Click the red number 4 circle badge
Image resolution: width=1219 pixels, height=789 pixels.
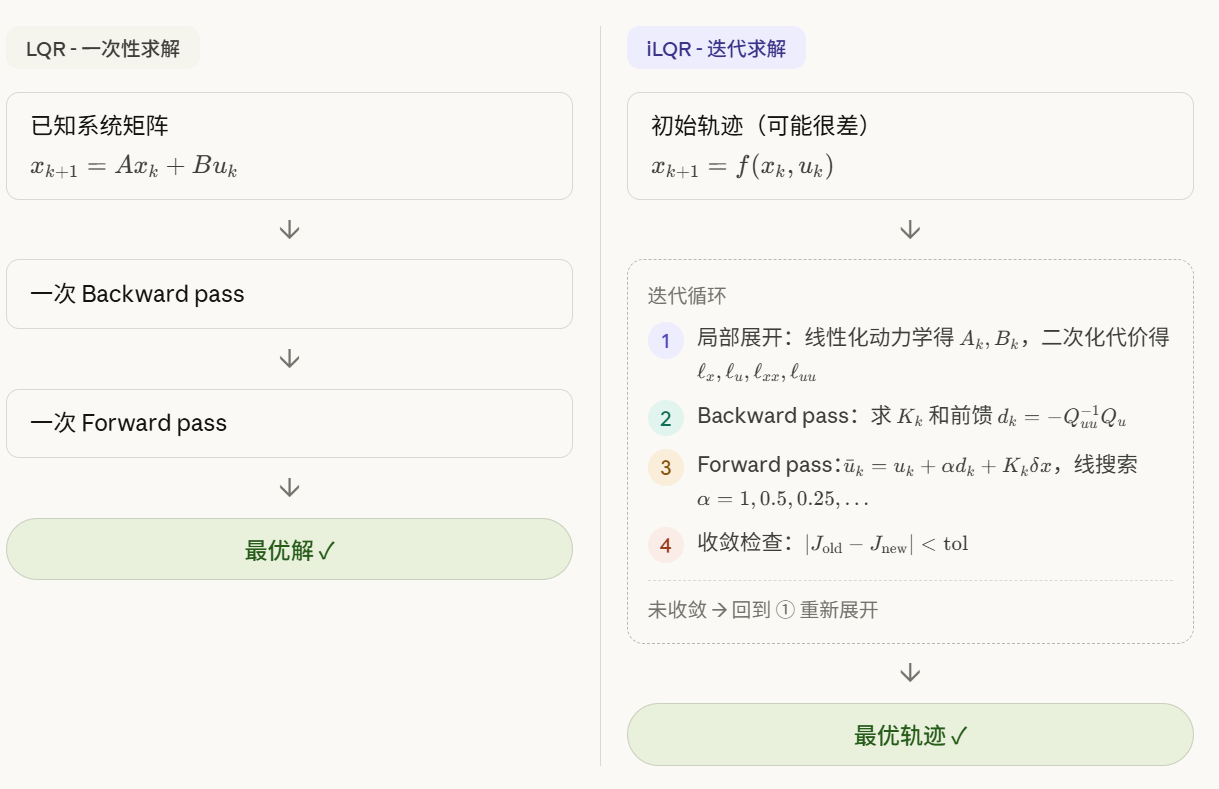point(665,545)
